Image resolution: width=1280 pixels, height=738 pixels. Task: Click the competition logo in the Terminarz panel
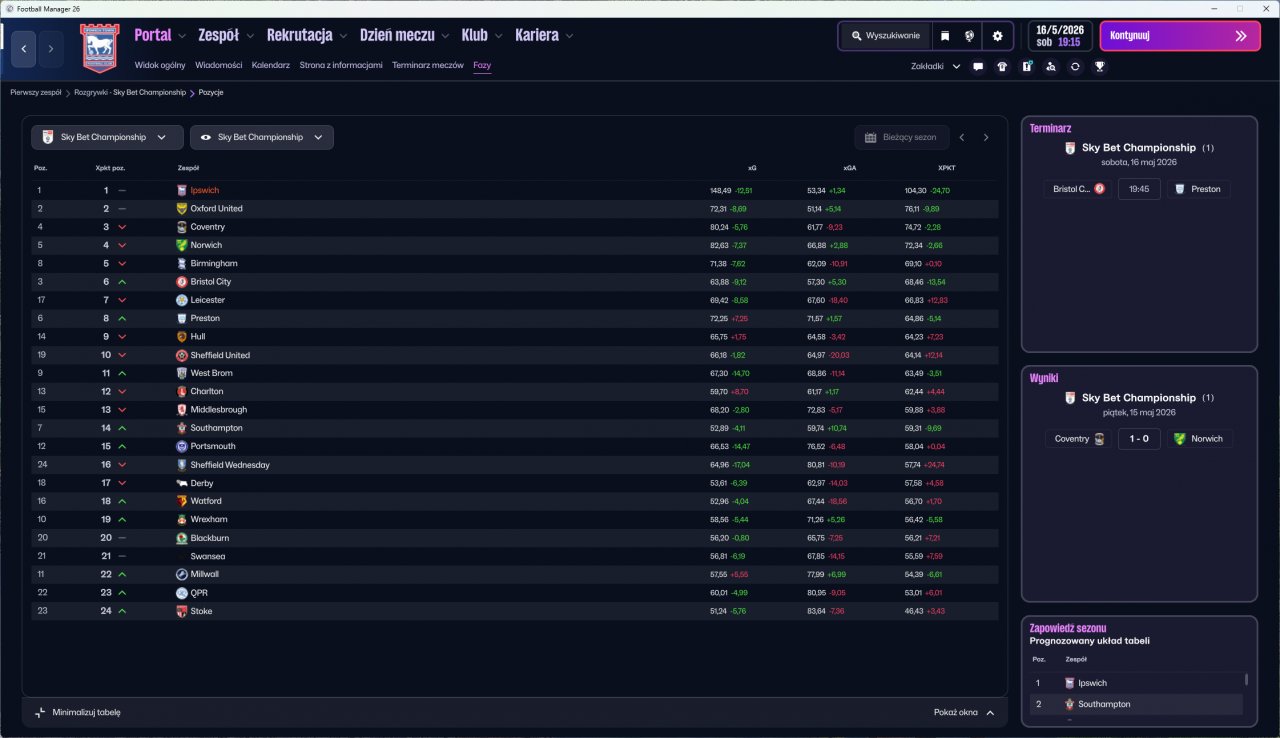pos(1070,148)
